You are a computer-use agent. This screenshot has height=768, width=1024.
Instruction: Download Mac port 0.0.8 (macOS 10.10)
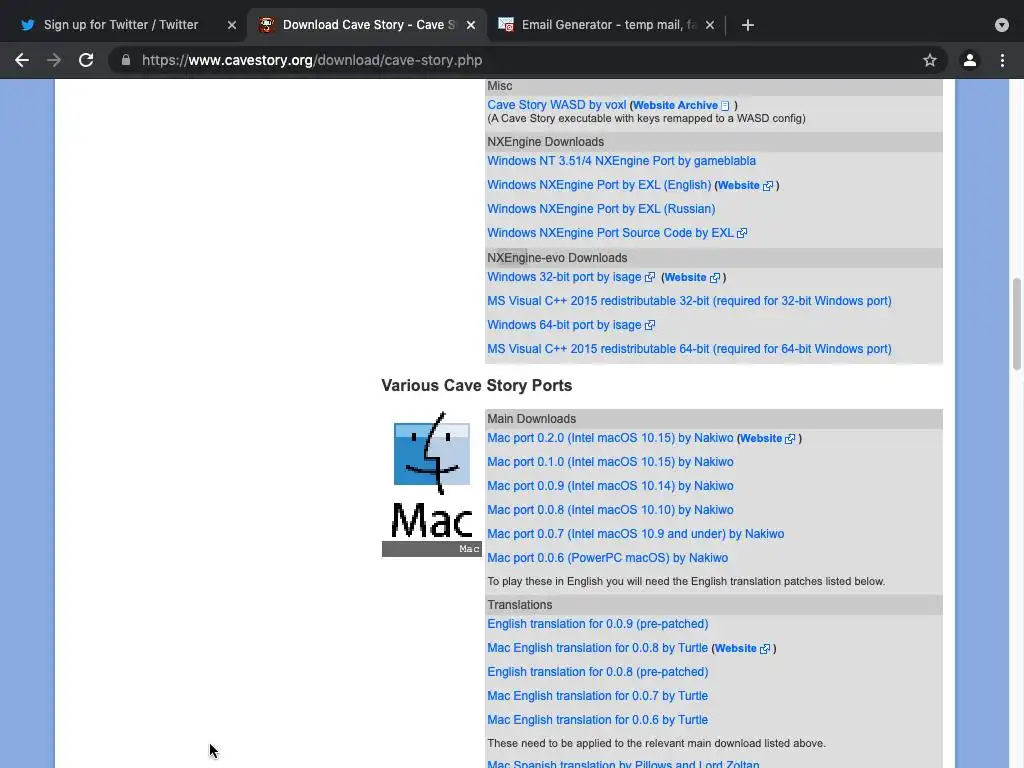coord(610,510)
